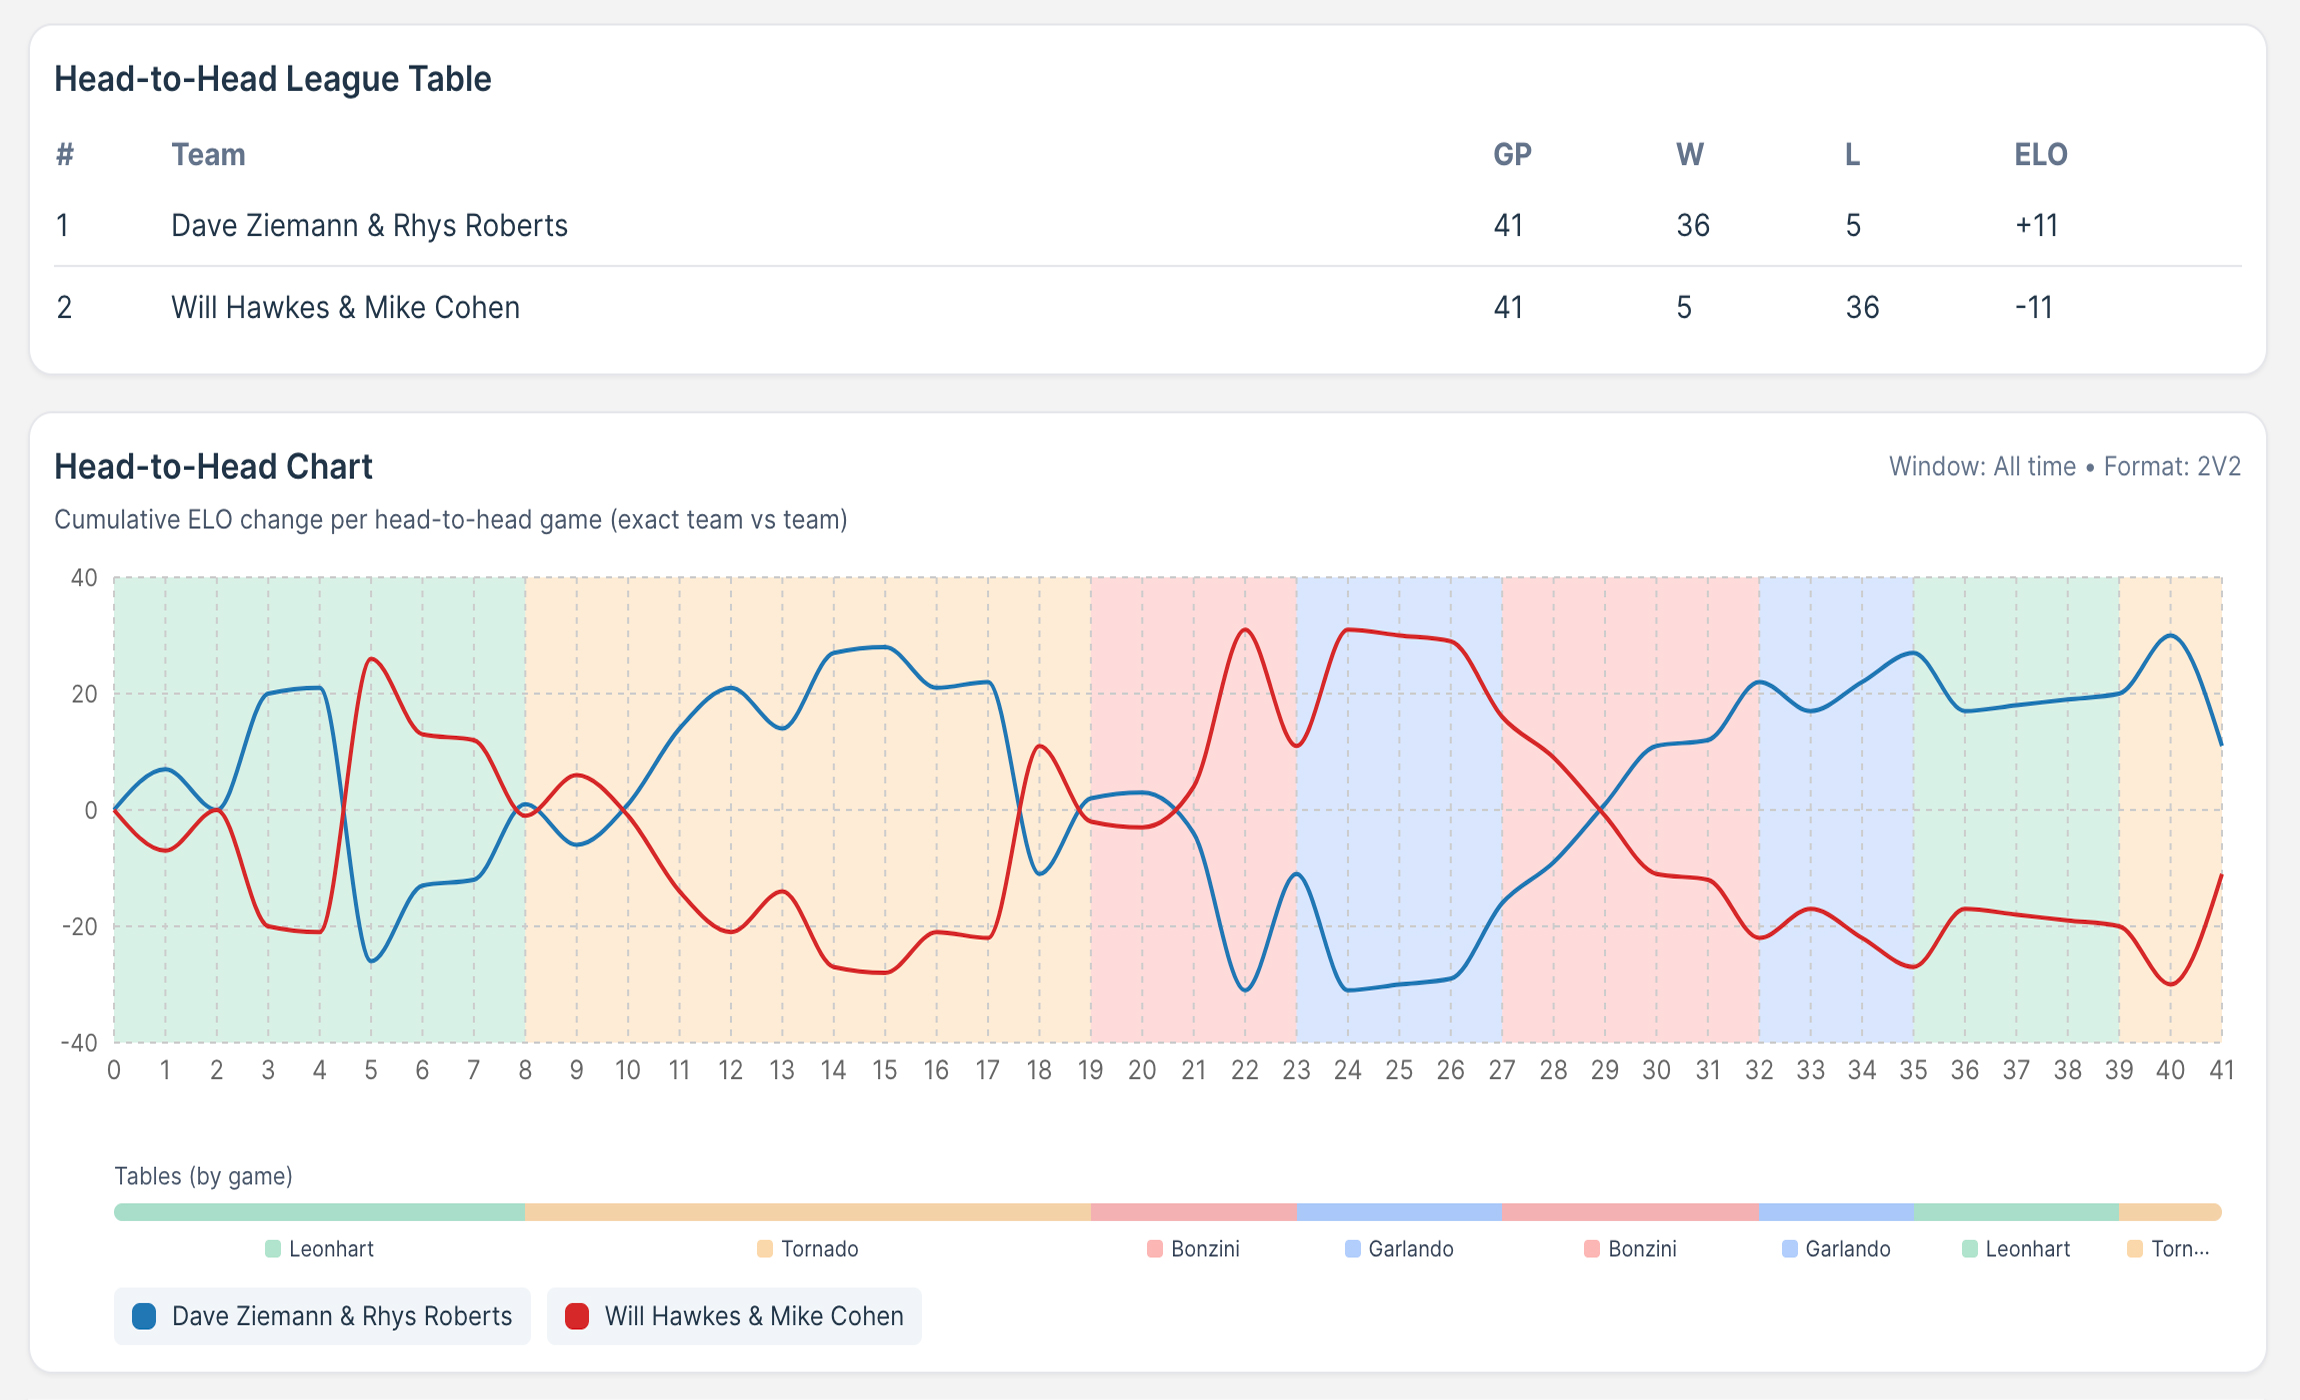Click the W column header

pos(1689,155)
